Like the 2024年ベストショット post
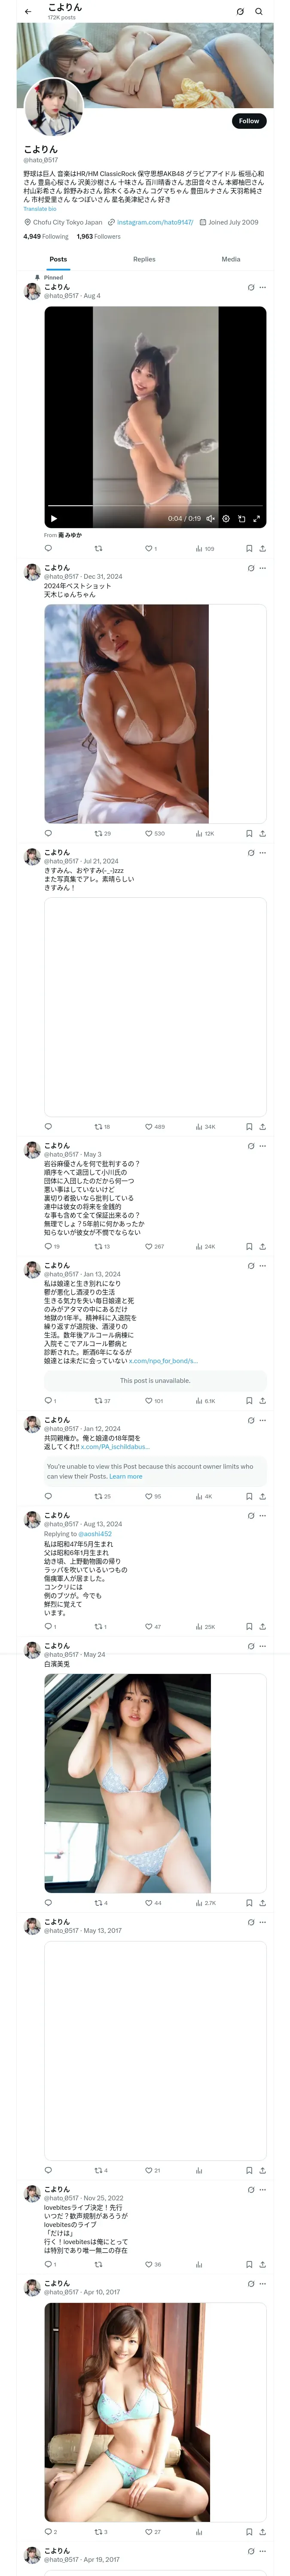This screenshot has width=290, height=2576. [x=149, y=833]
